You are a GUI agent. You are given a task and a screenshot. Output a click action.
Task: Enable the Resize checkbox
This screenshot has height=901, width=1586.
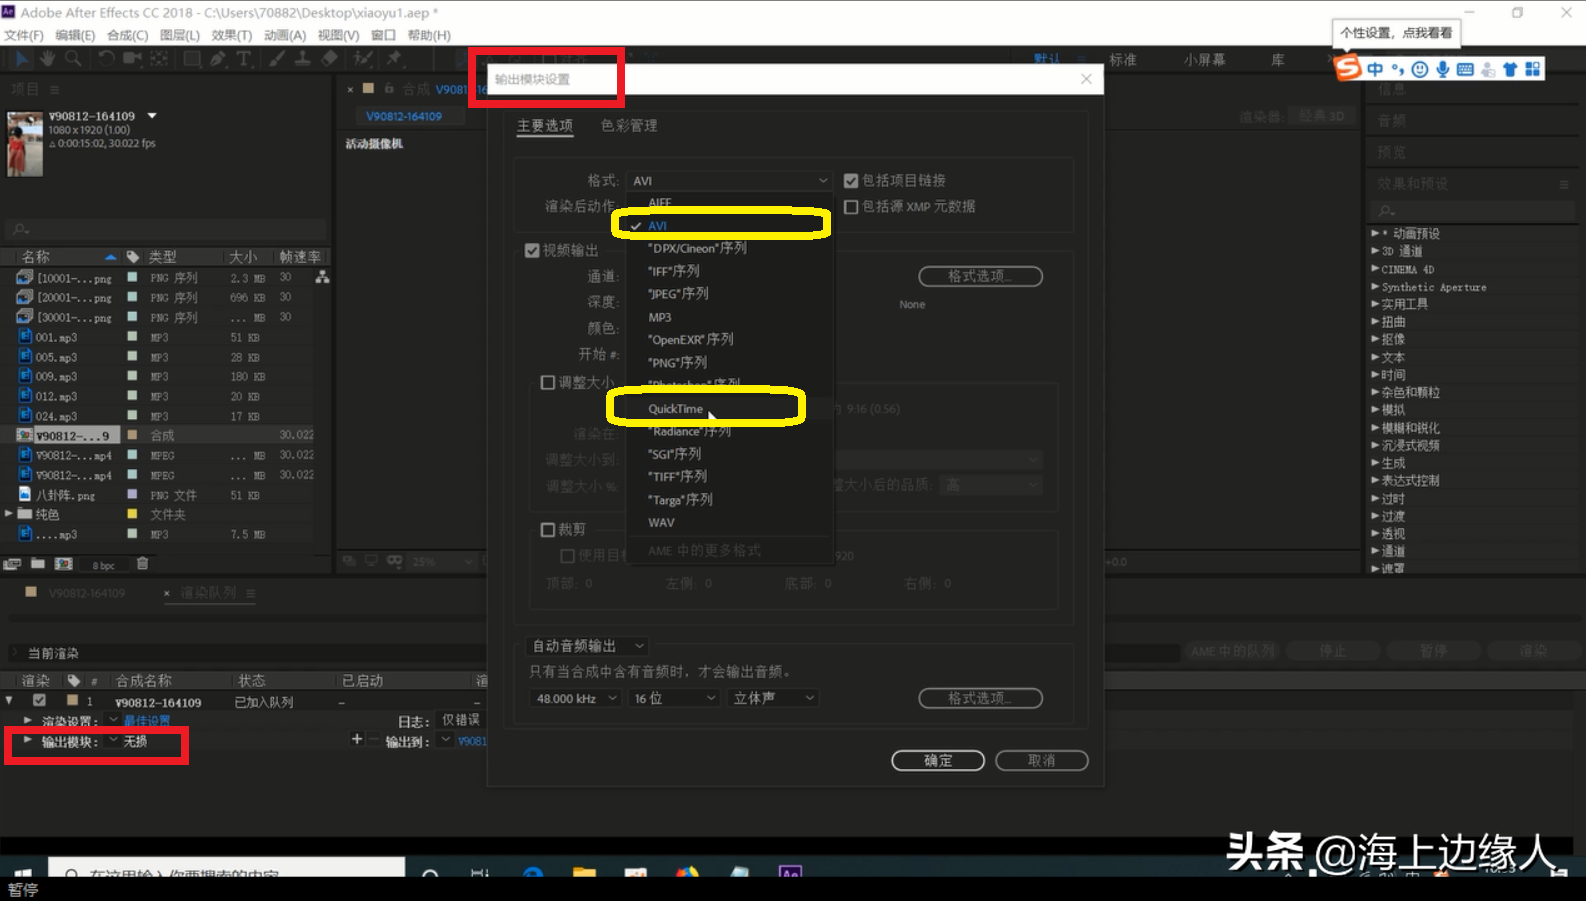point(548,383)
